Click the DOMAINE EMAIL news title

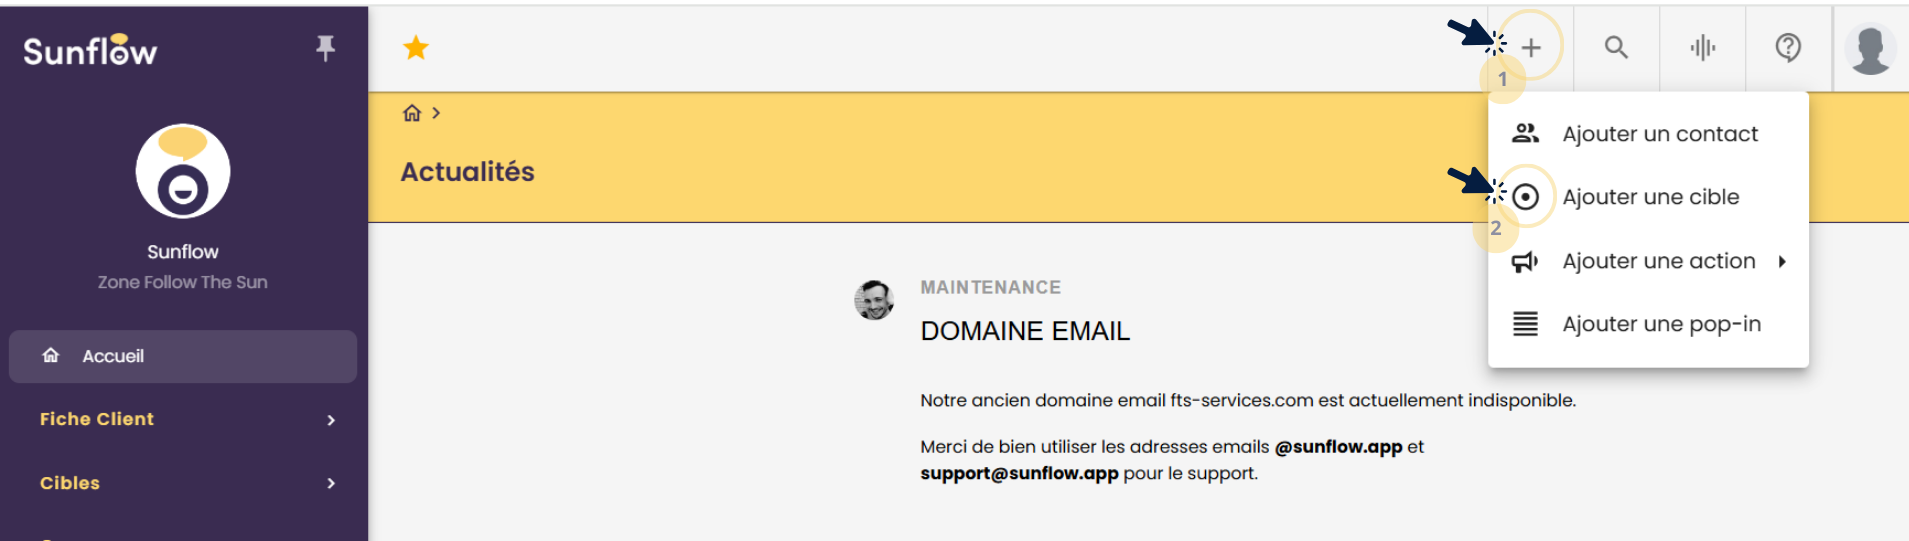coord(1025,331)
